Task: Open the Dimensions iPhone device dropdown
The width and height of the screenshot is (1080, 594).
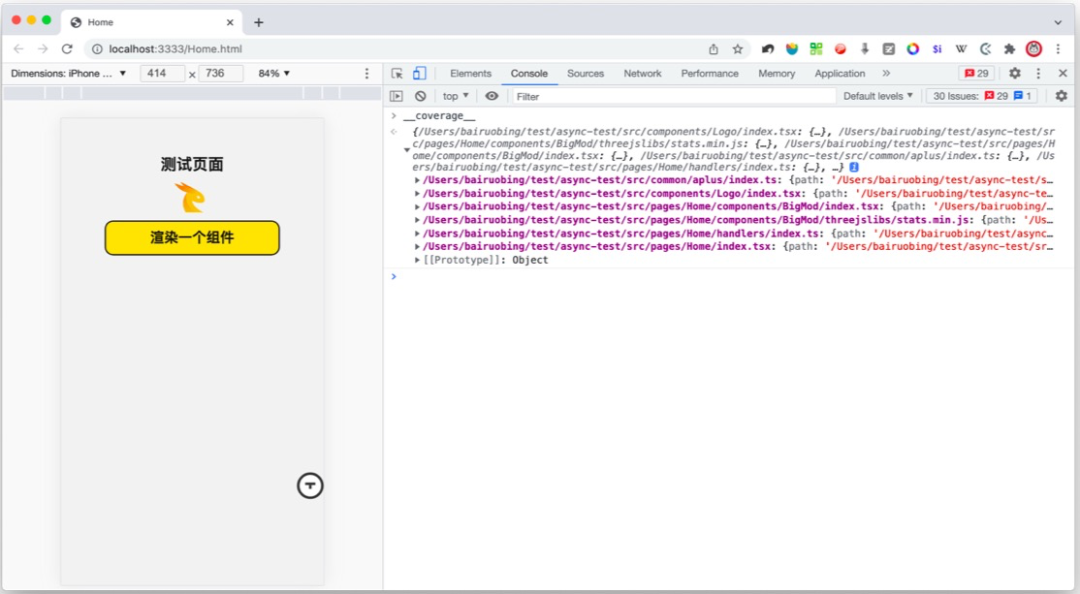Action: [x=68, y=73]
